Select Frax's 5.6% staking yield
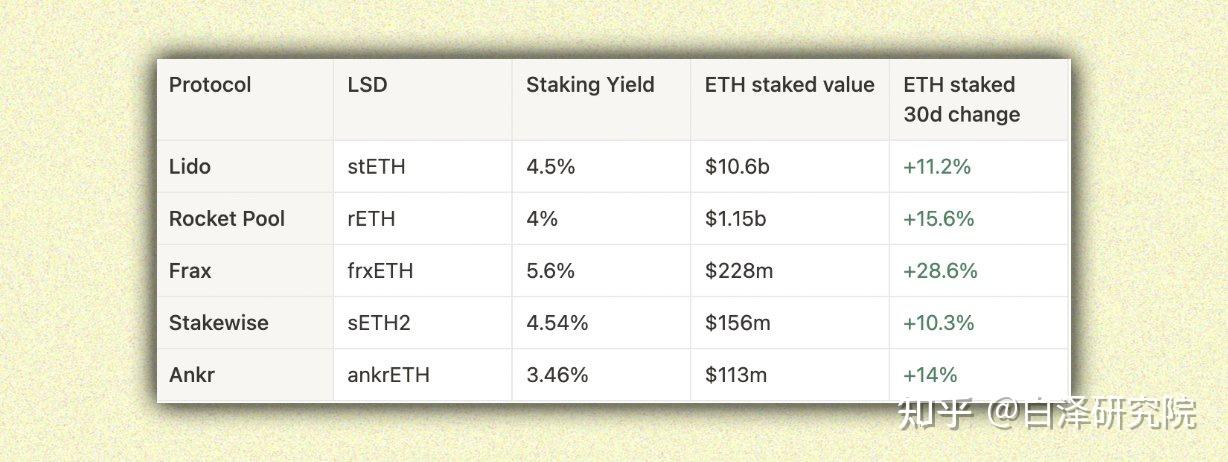This screenshot has height=462, width=1228. pos(550,271)
